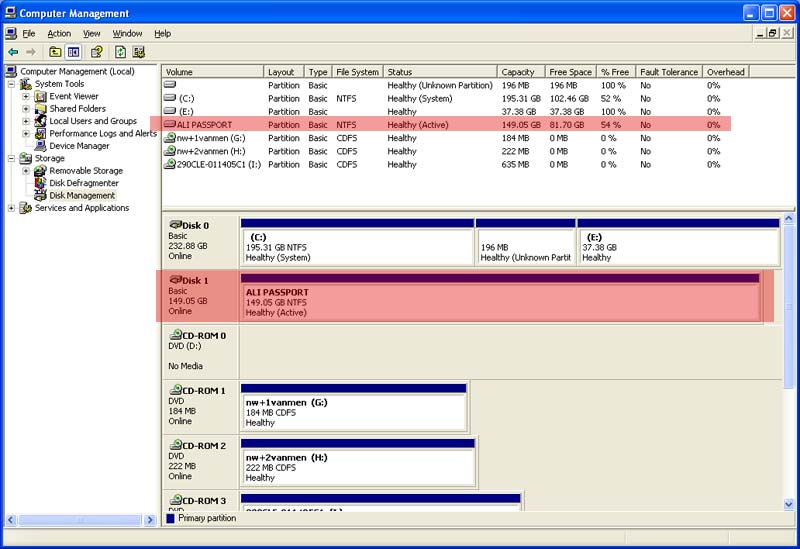Open the Action menu
This screenshot has width=800, height=549.
(x=59, y=34)
